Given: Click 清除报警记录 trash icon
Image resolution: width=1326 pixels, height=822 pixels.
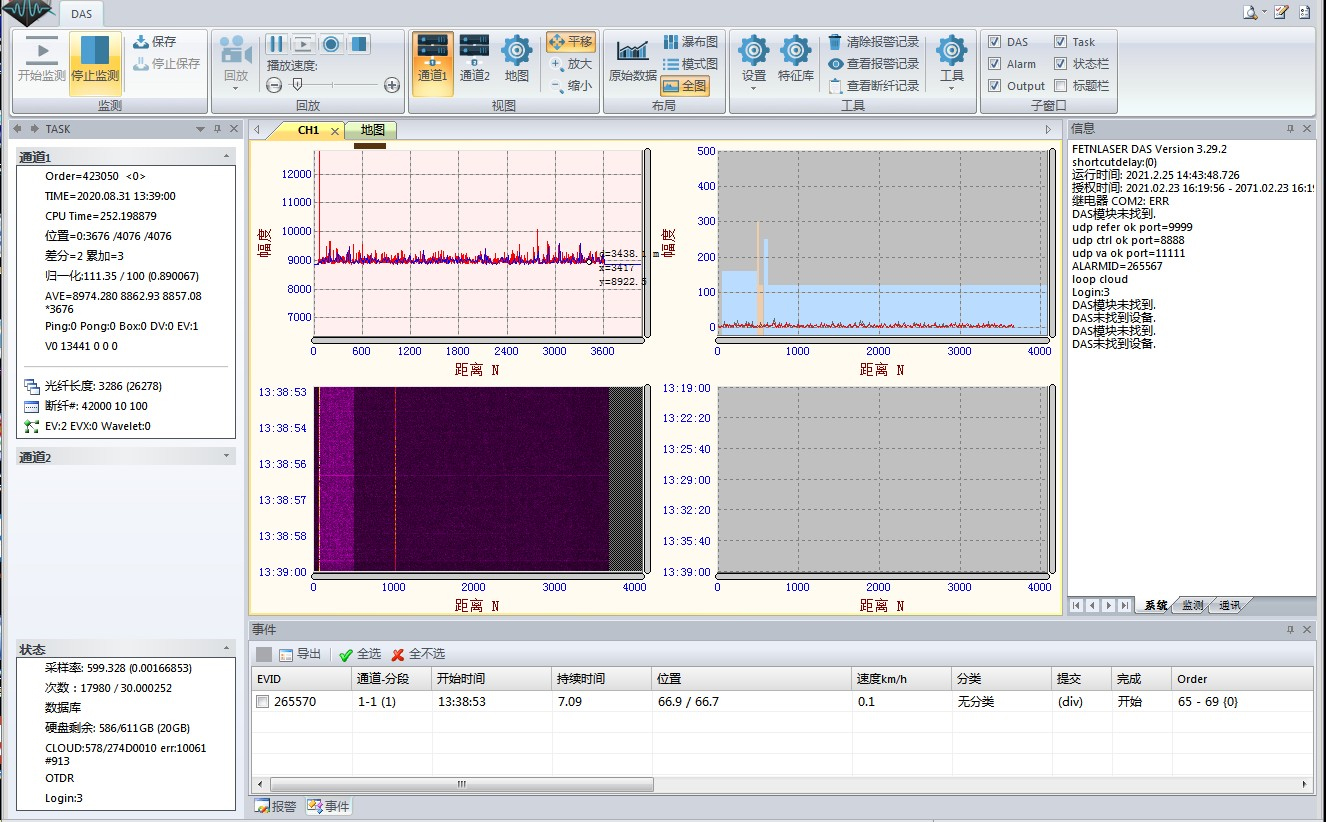Looking at the screenshot, I should [835, 42].
